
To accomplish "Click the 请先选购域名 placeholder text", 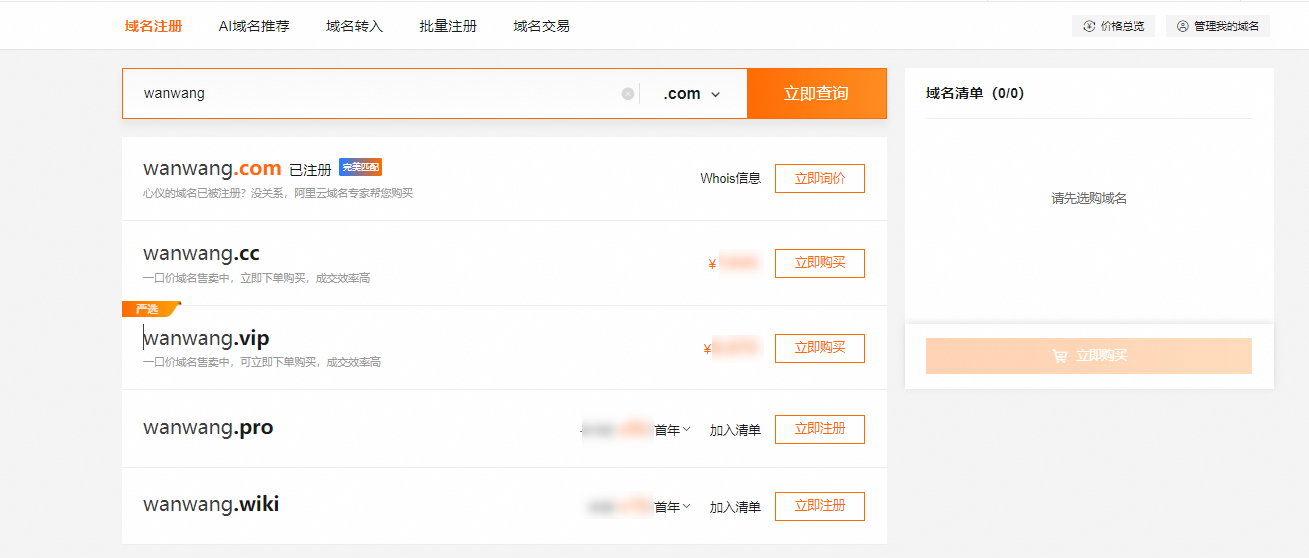I will pyautogui.click(x=1089, y=198).
